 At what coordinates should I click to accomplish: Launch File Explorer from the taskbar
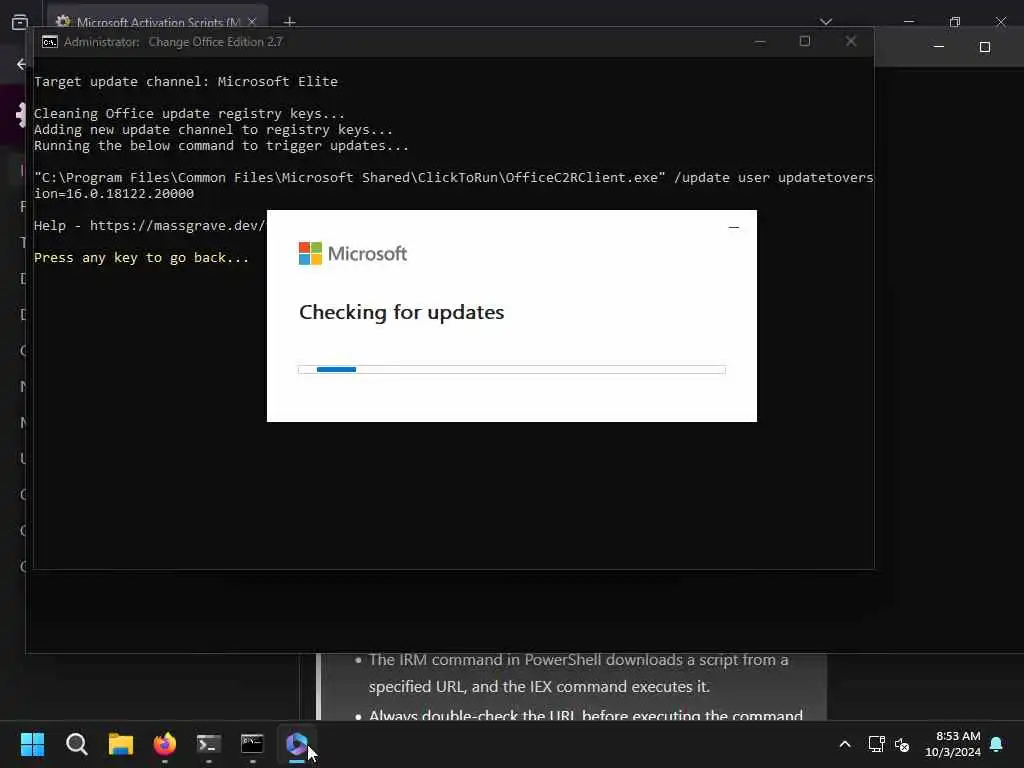121,744
